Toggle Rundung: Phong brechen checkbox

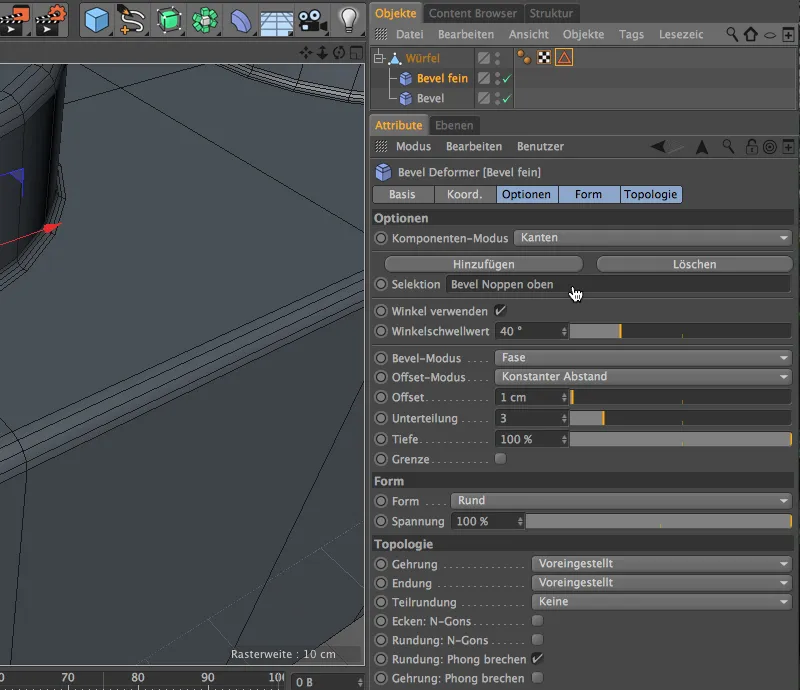click(537, 658)
